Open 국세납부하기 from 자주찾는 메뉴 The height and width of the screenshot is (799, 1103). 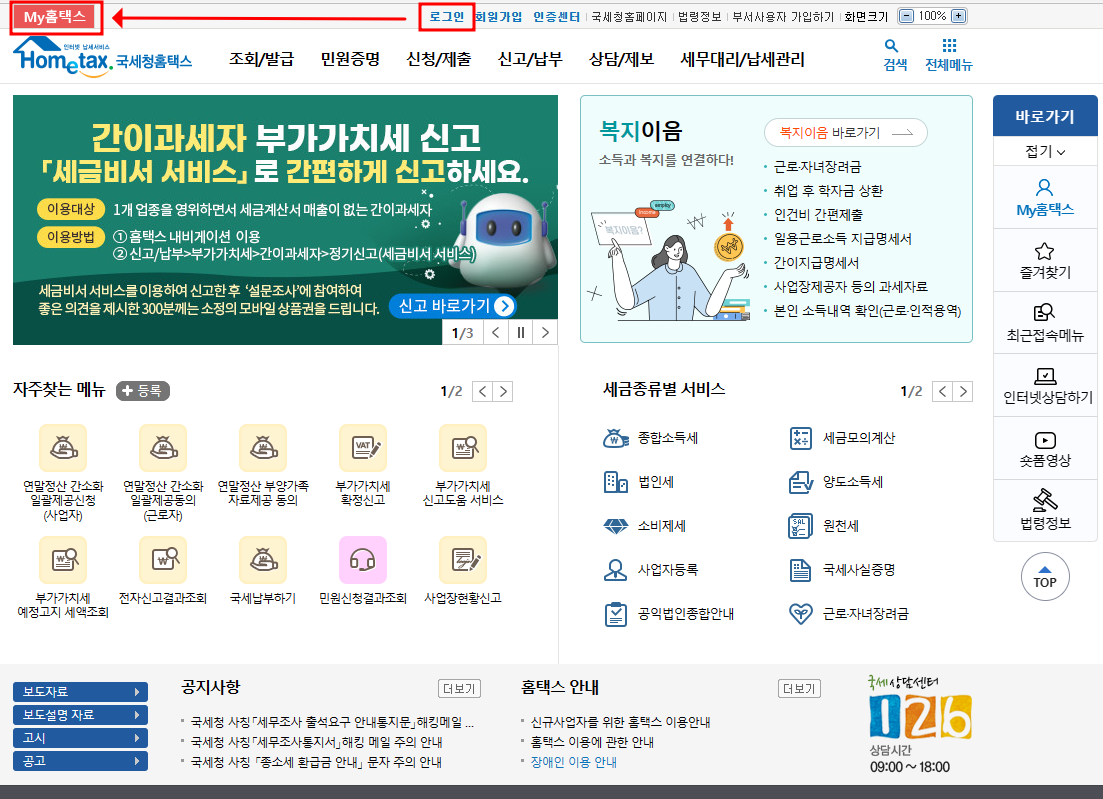point(263,558)
